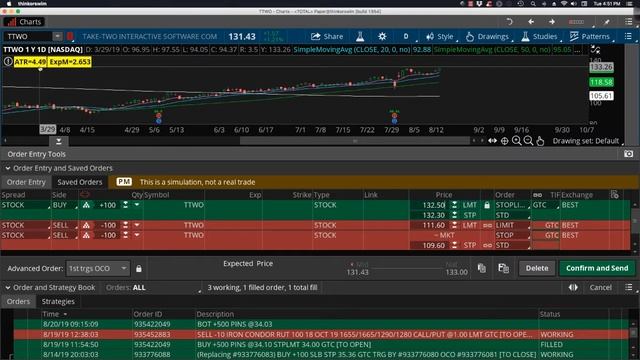
Task: Click the order table settings icon after Exchange
Action: click(614, 195)
